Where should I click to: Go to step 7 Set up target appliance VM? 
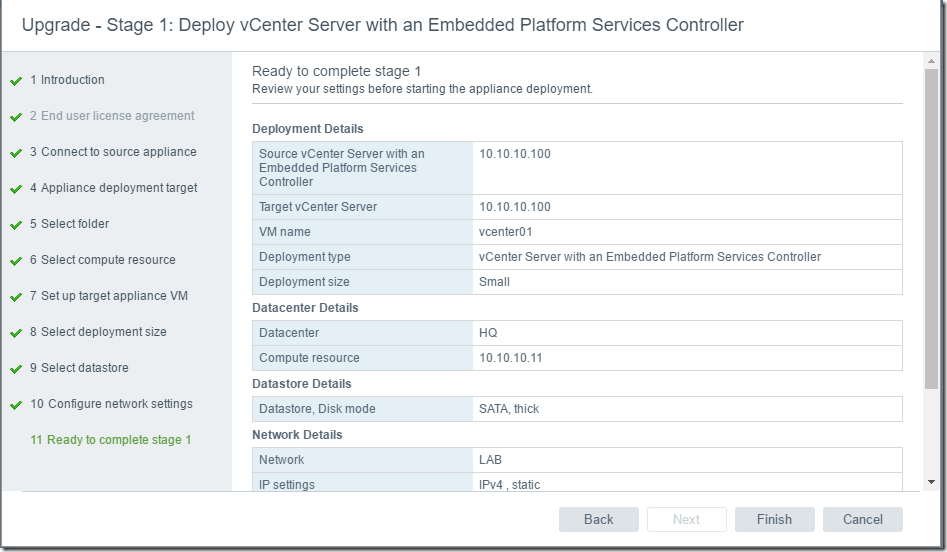pos(109,296)
